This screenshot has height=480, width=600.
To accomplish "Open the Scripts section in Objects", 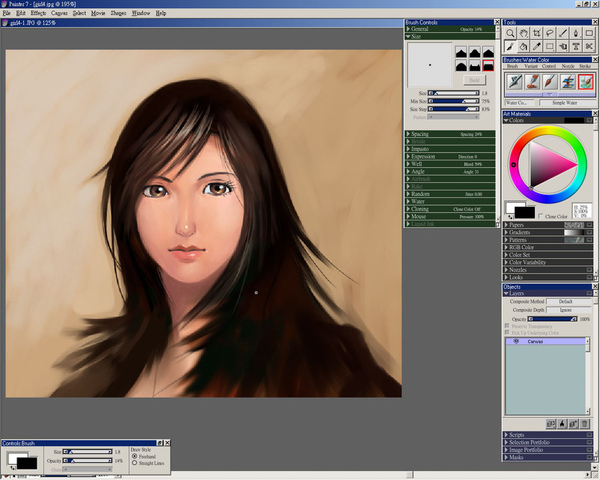I will (547, 435).
